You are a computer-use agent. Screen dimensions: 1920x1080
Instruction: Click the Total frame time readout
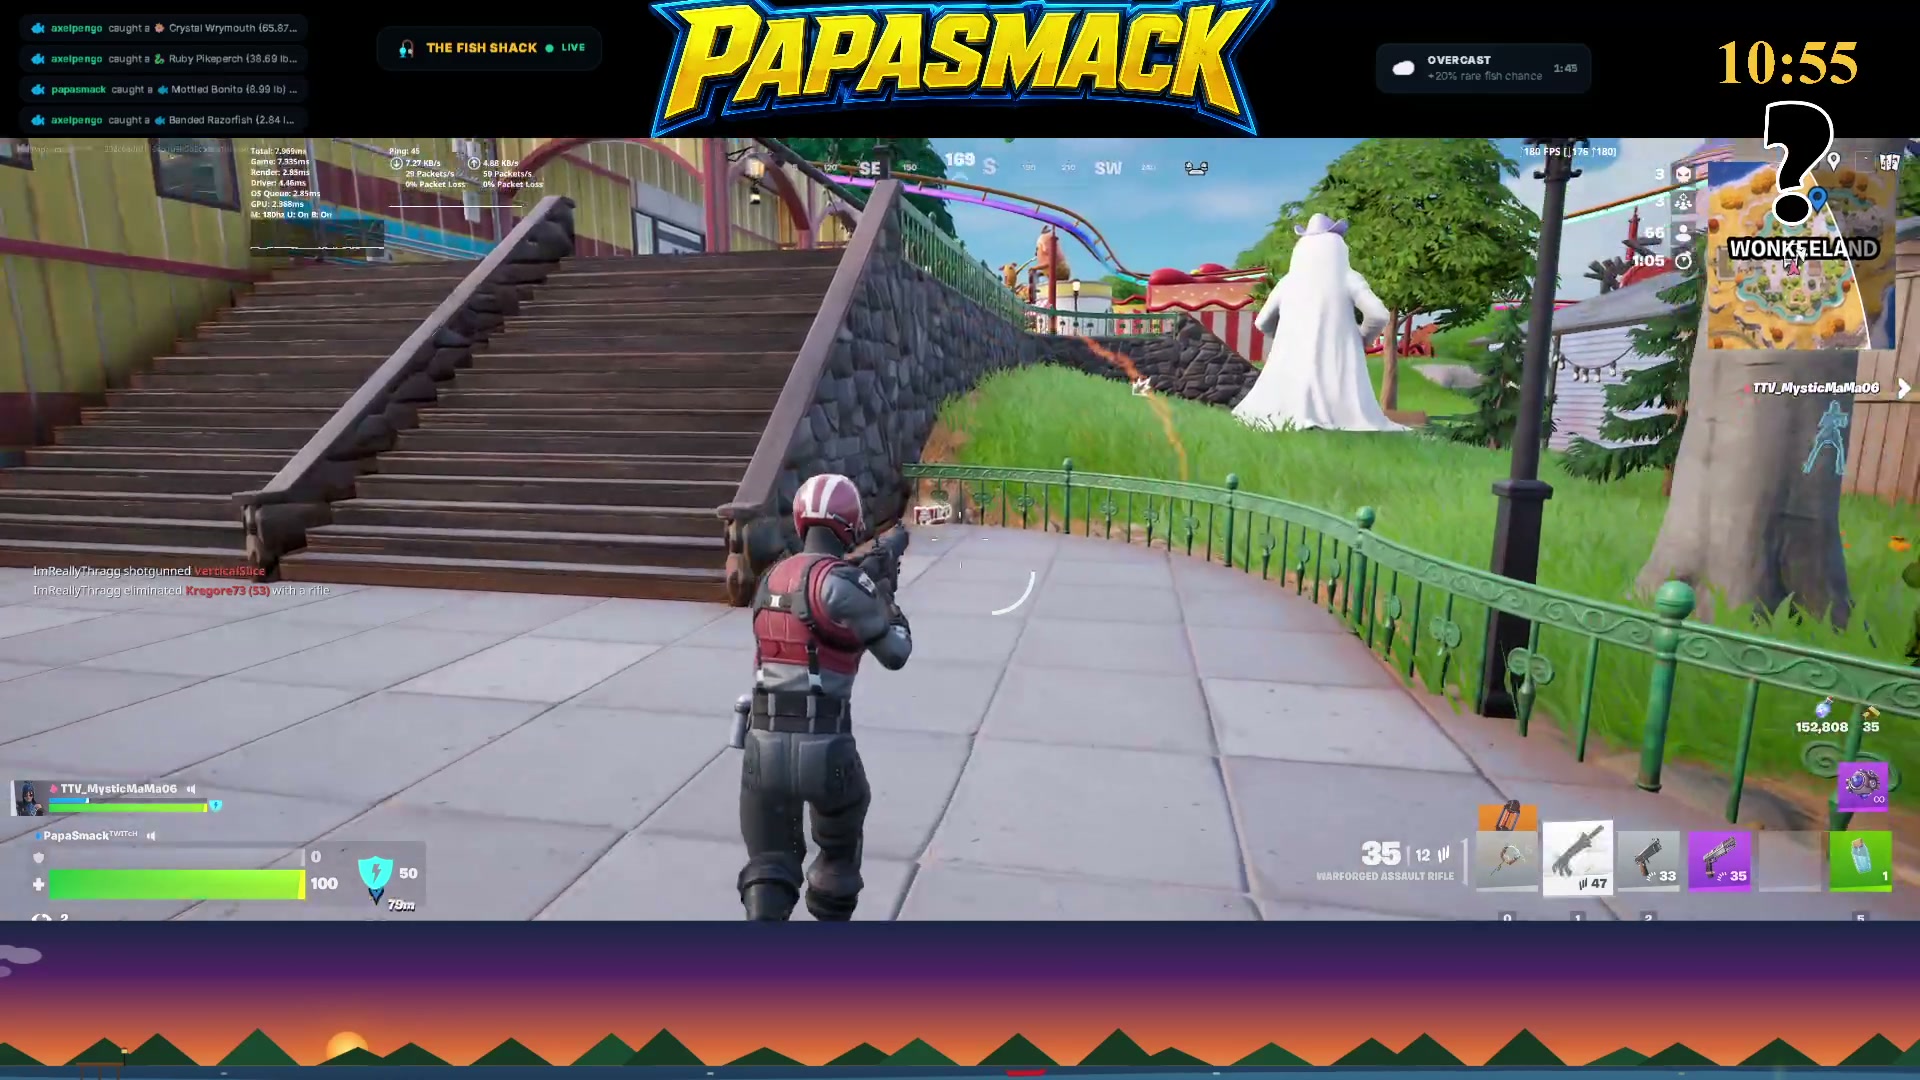[278, 151]
